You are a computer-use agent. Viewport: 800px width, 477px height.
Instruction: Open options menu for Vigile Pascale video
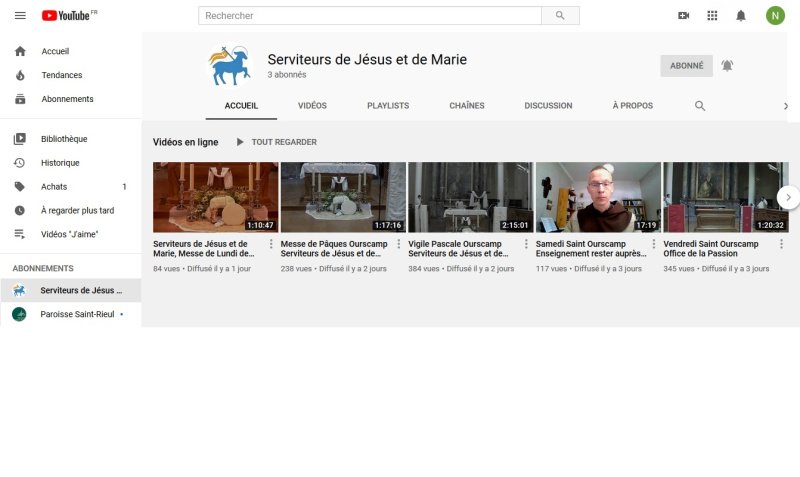point(526,244)
